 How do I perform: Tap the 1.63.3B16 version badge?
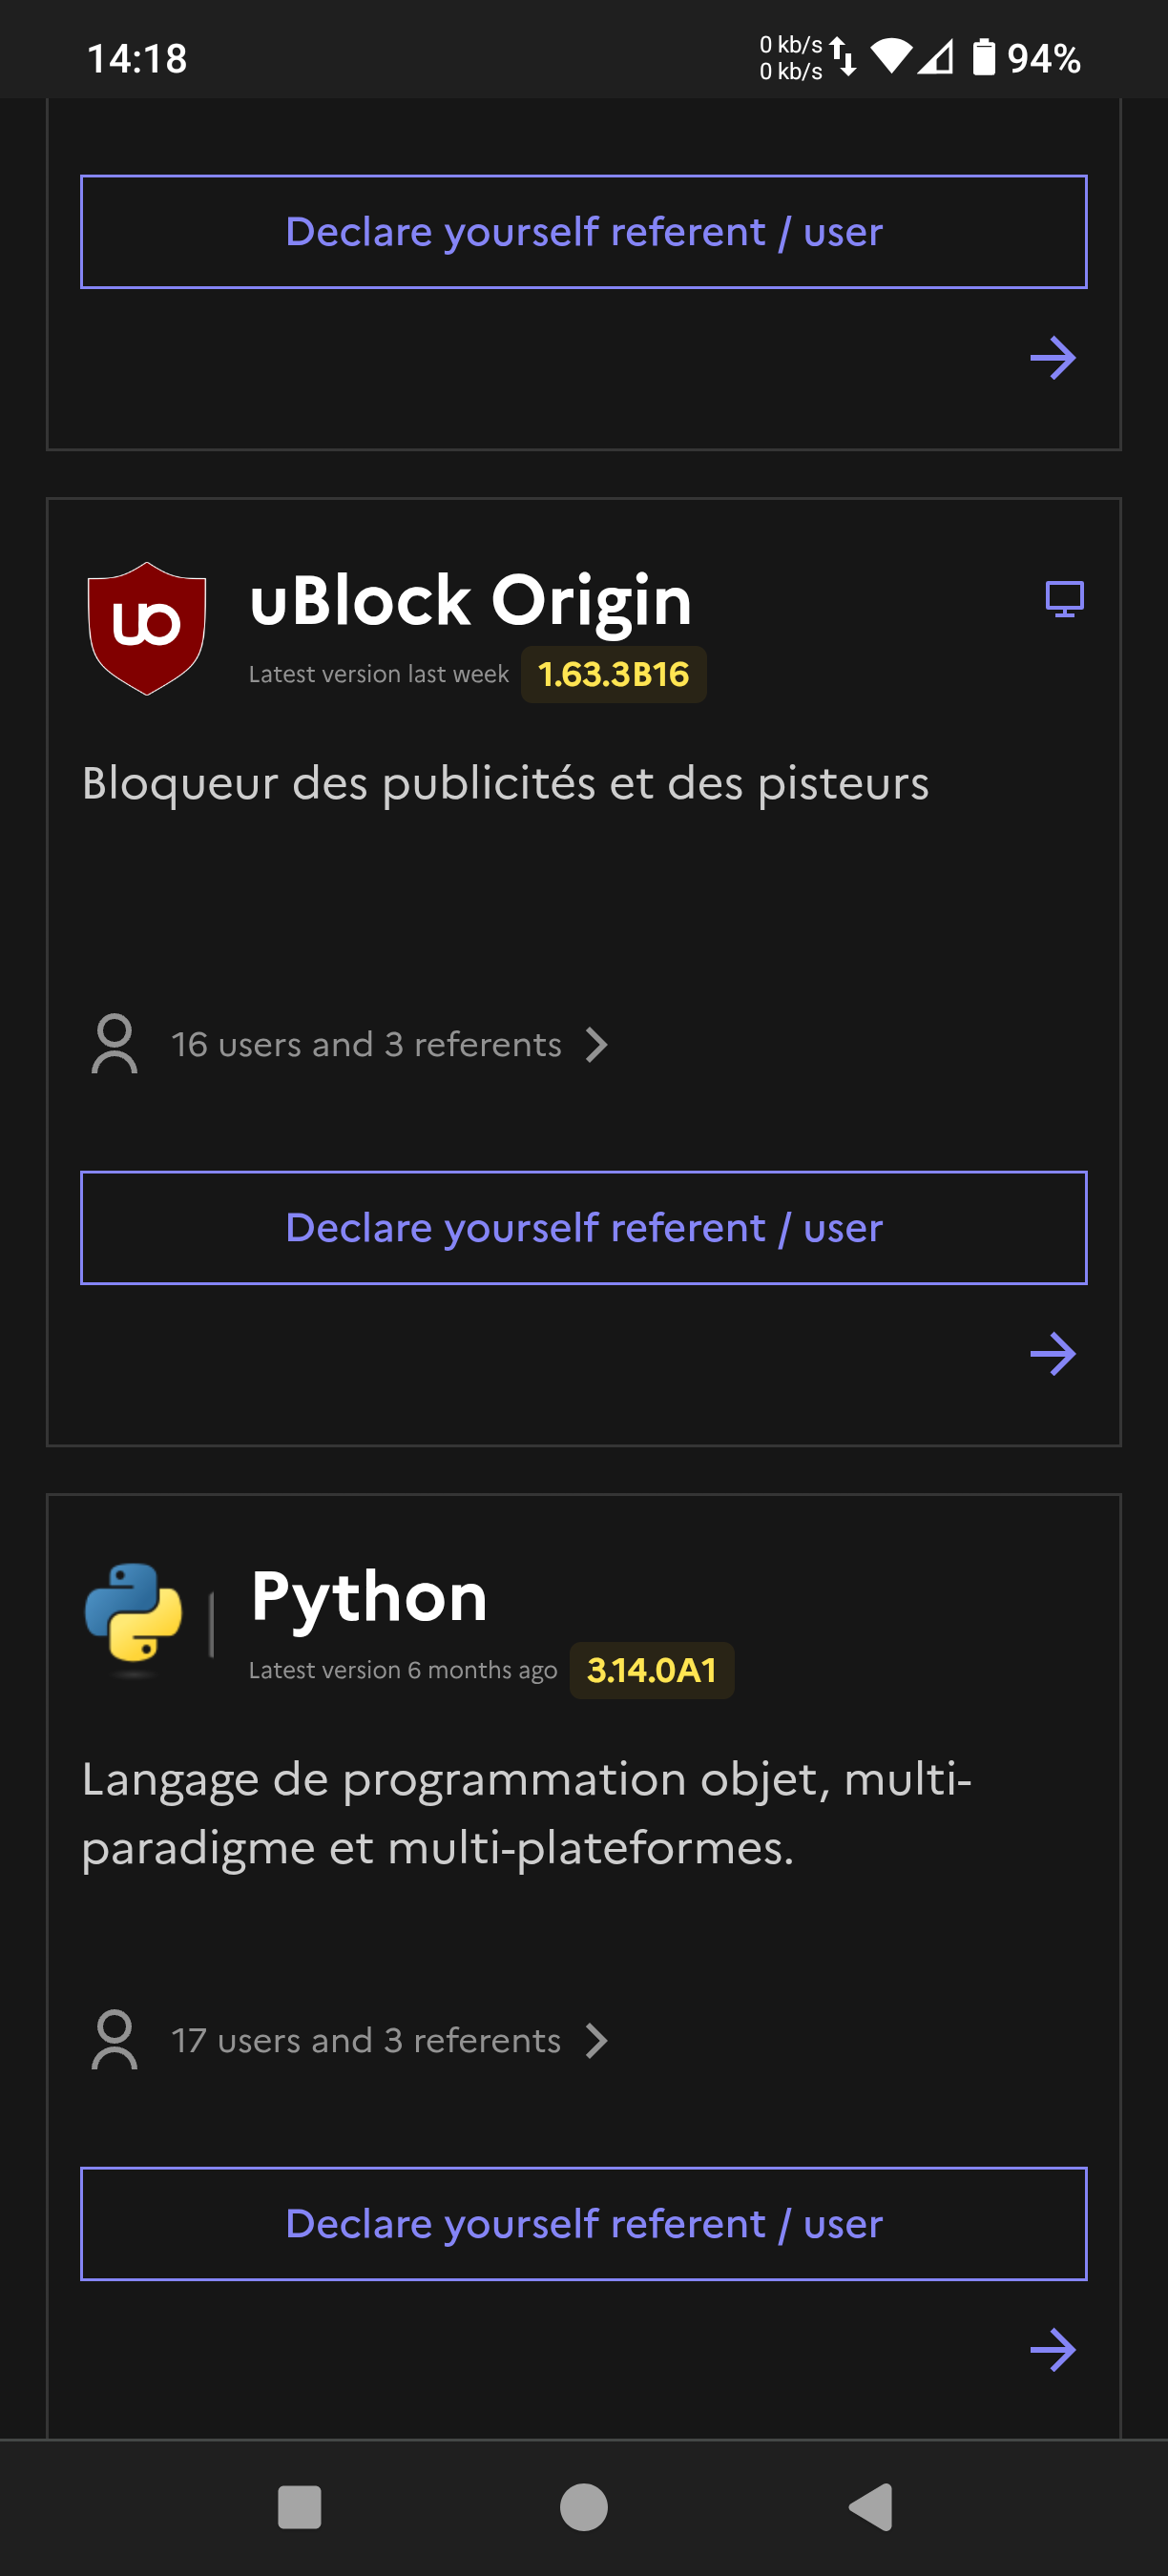coord(613,675)
